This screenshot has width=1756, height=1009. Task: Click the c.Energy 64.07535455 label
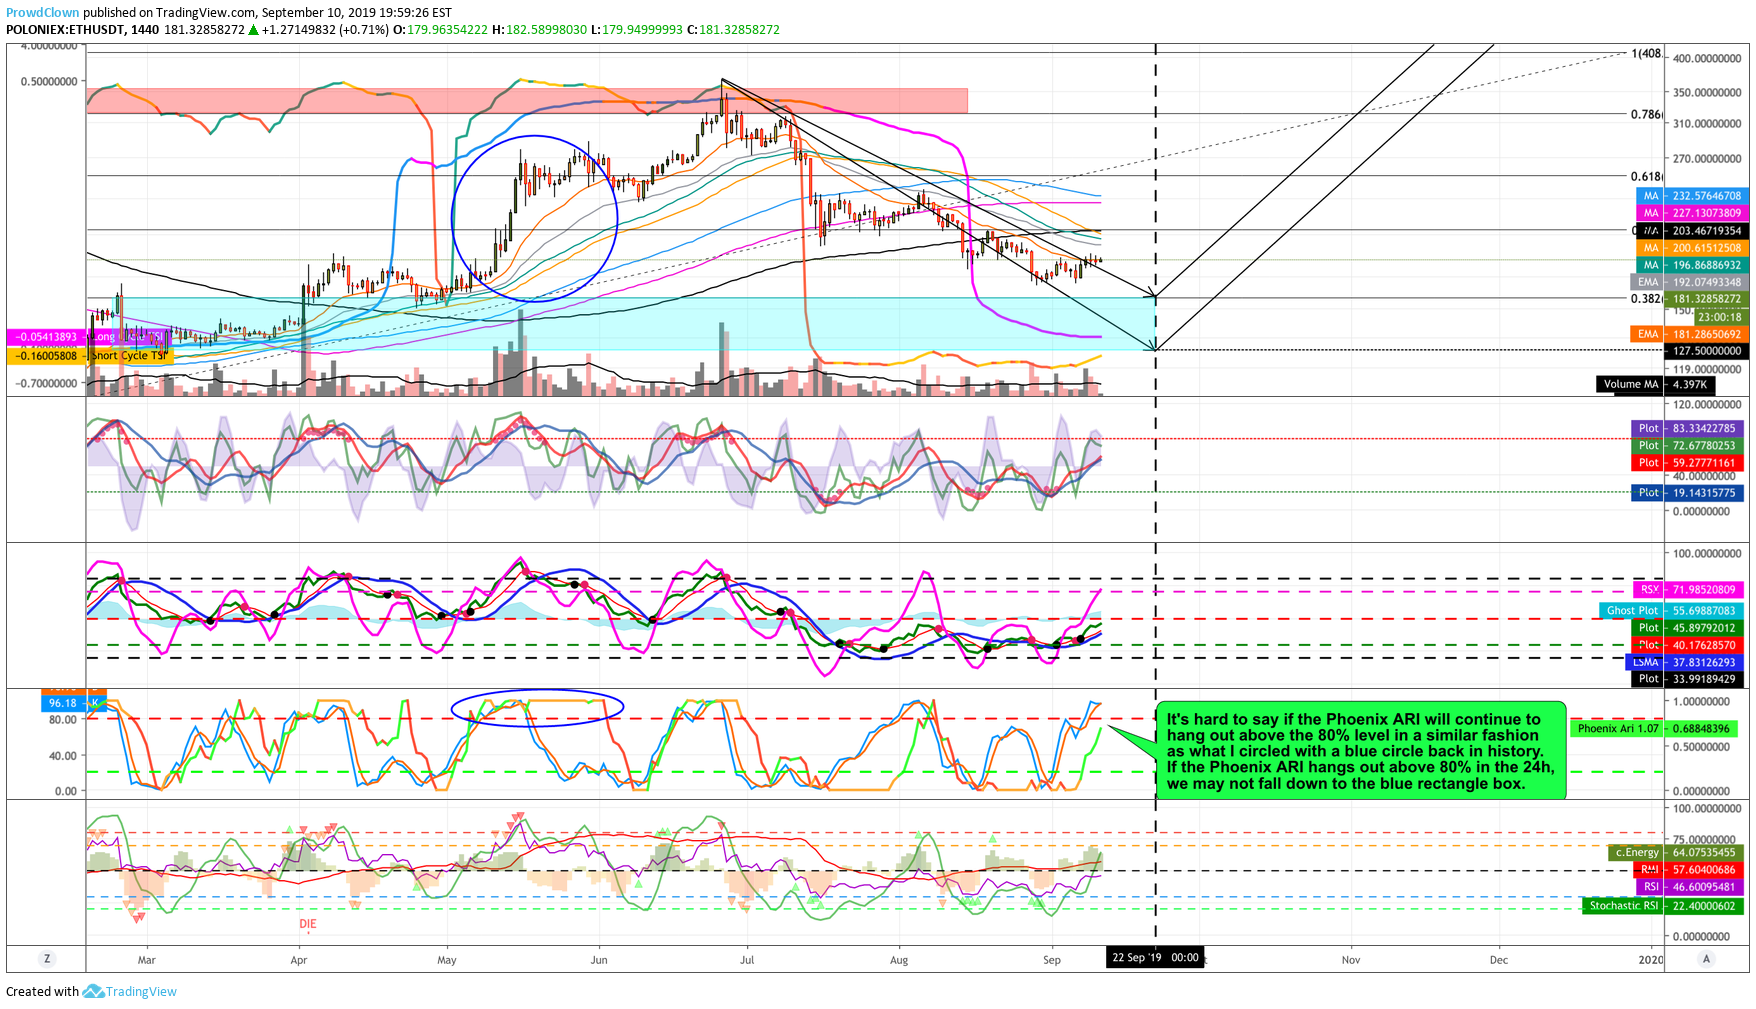(1678, 852)
